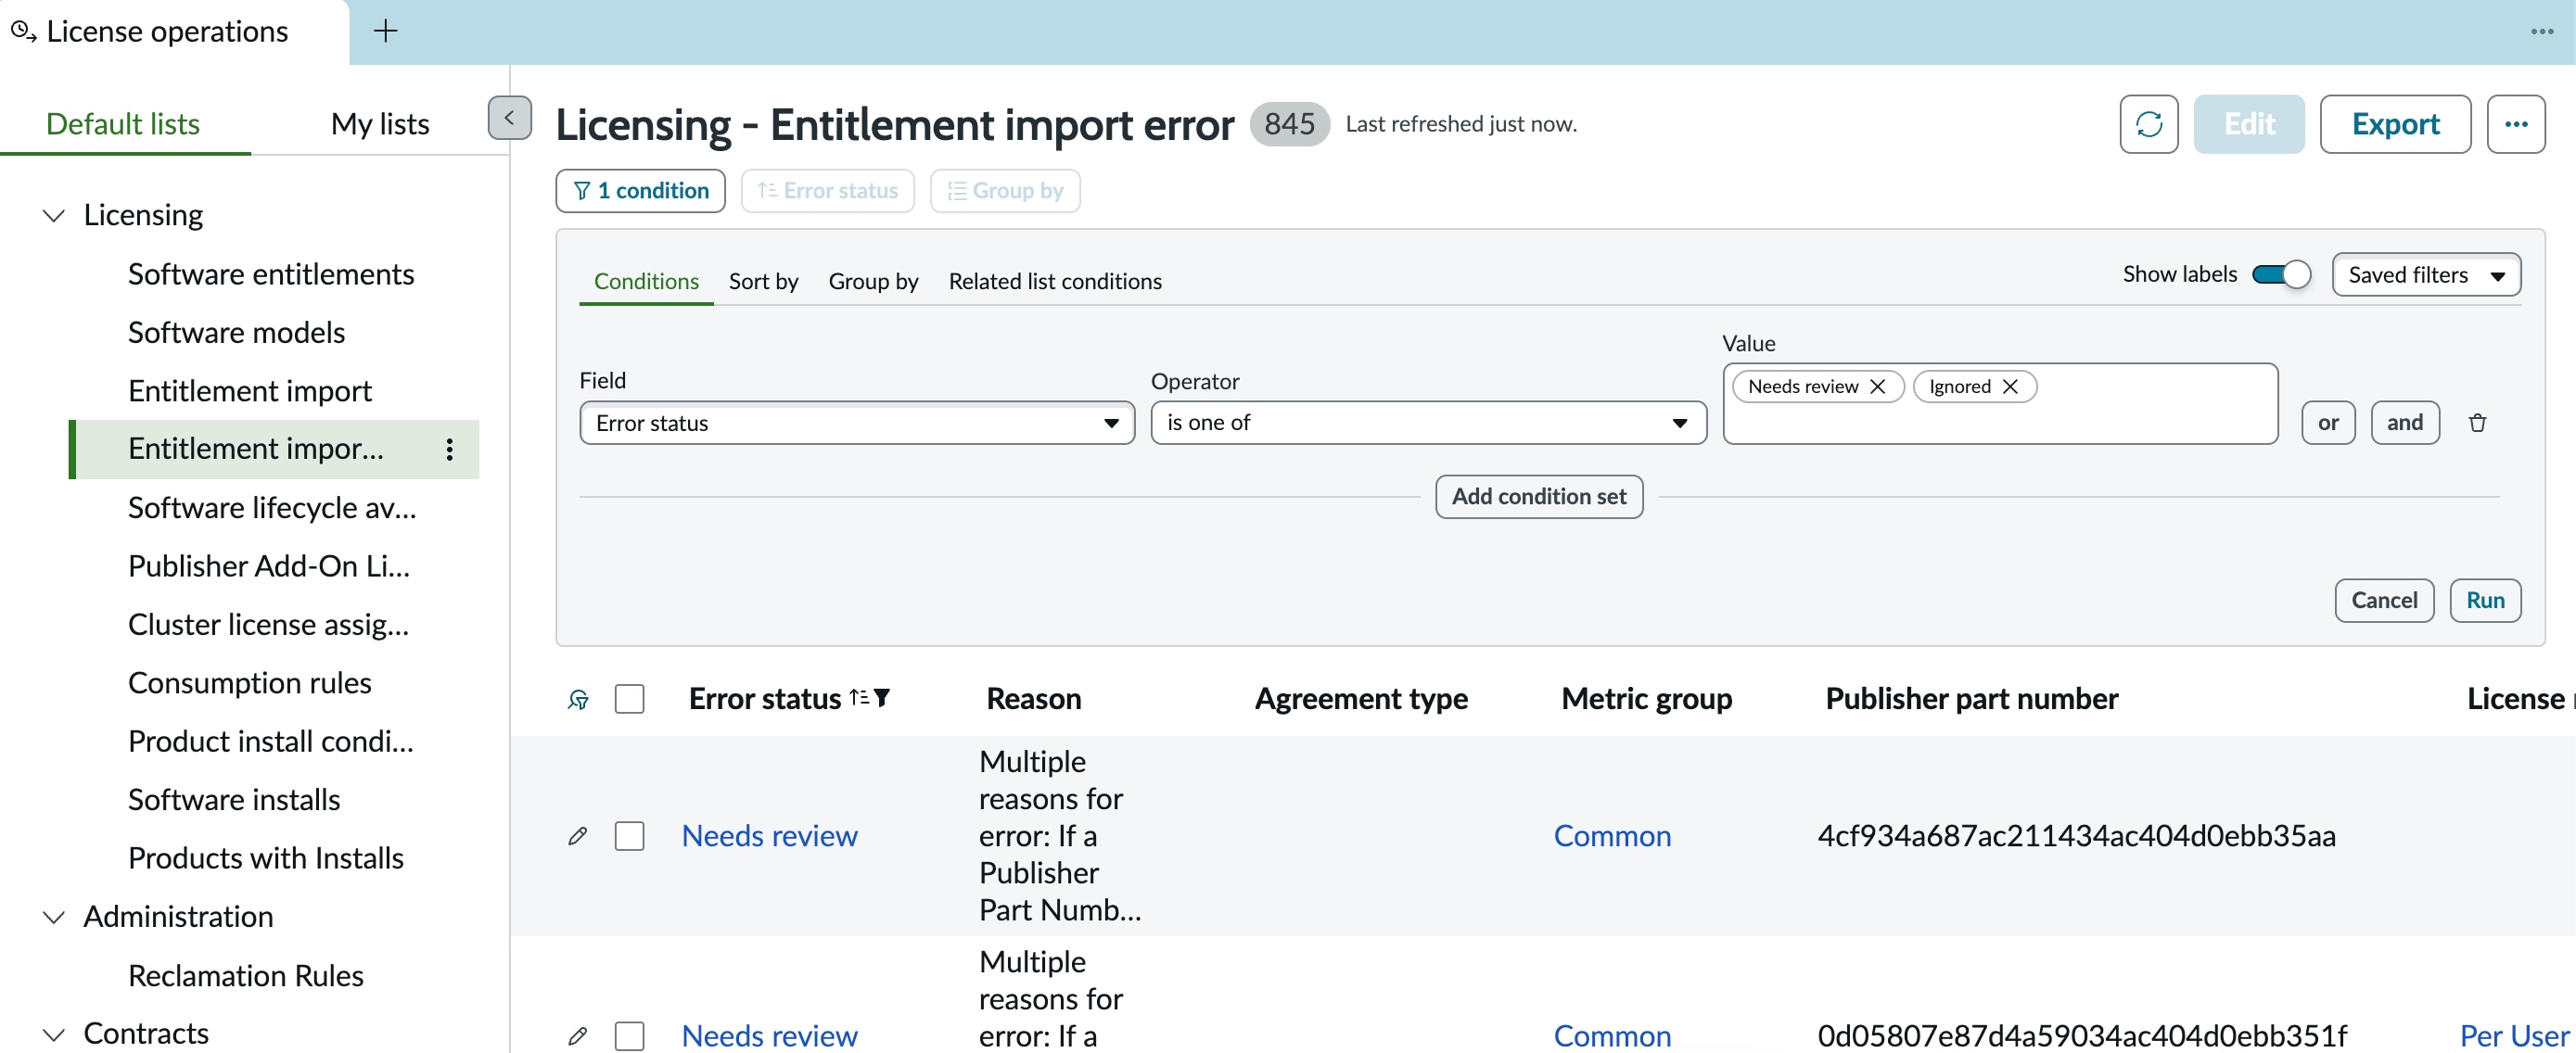Select the second Needs review row checkbox

tap(629, 1036)
